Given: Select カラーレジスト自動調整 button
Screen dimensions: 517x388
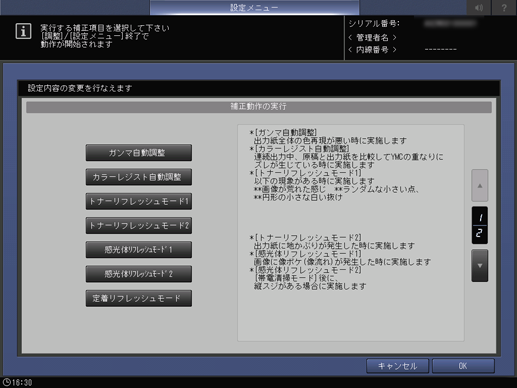Looking at the screenshot, I should (x=139, y=177).
